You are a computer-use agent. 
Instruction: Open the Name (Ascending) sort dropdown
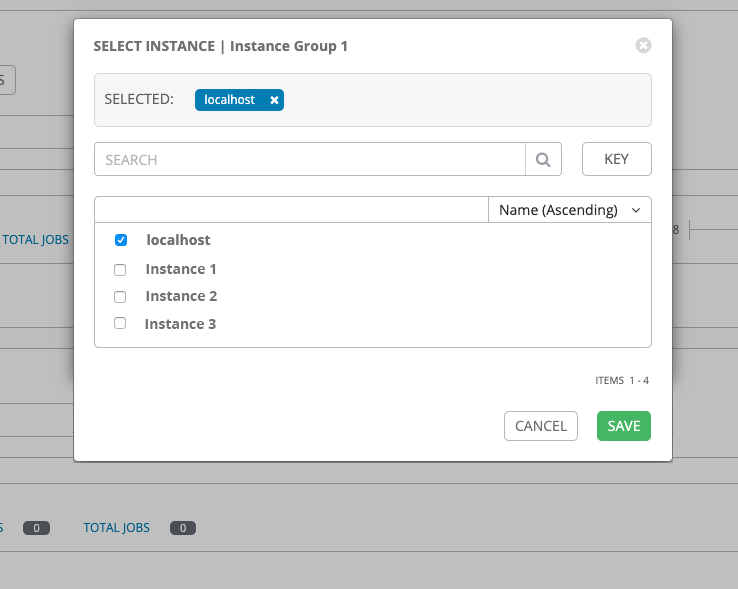(x=569, y=210)
